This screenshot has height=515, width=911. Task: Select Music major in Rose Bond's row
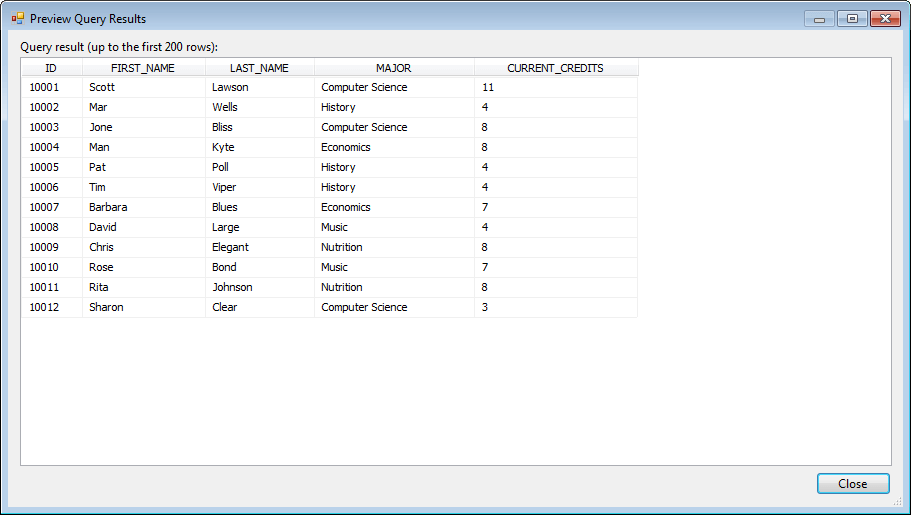pyautogui.click(x=394, y=267)
